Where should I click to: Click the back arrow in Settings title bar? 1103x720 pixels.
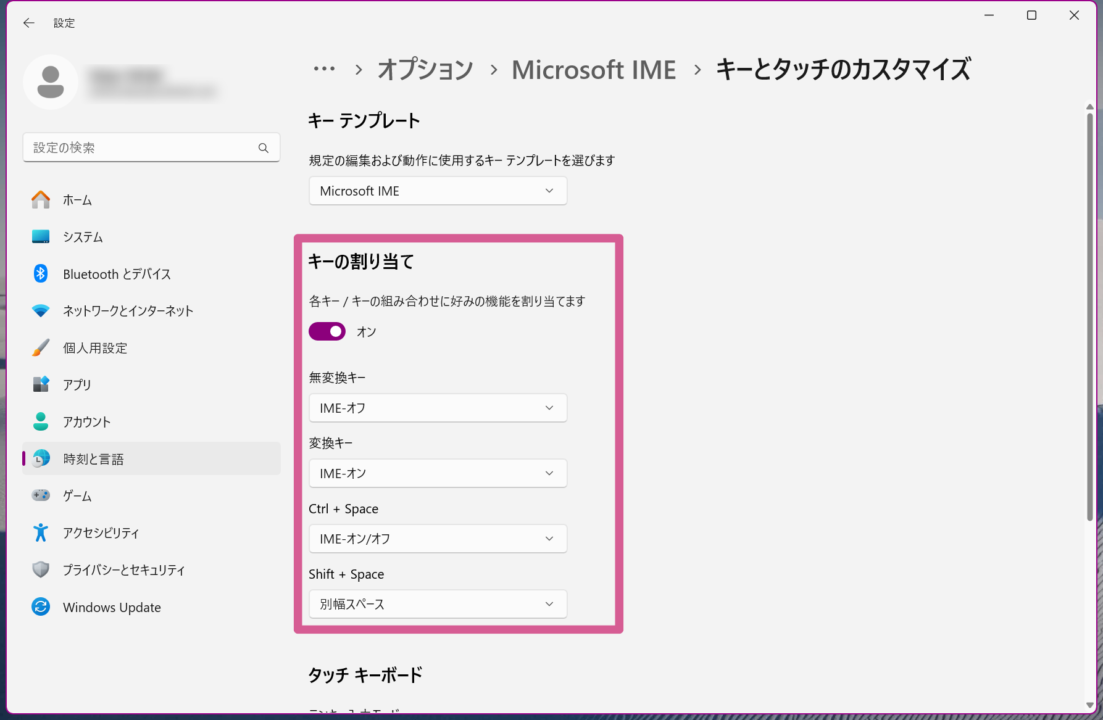[28, 23]
